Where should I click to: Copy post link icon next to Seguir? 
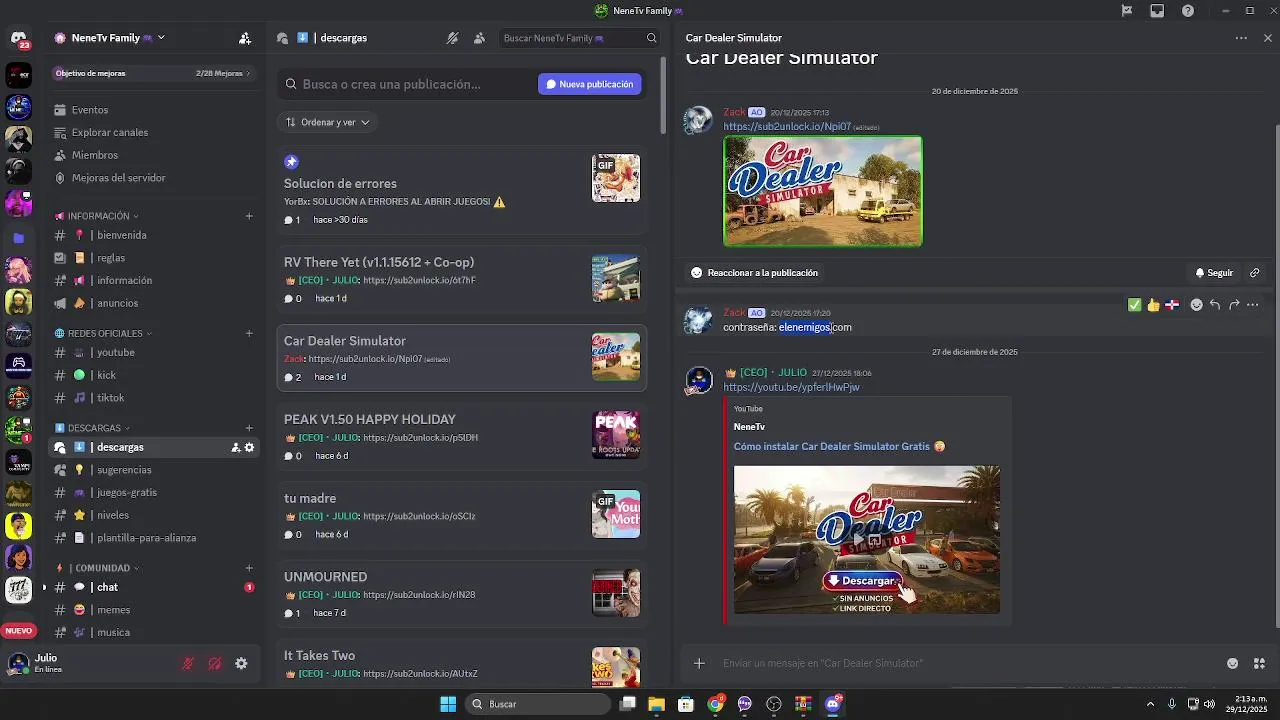(1255, 273)
